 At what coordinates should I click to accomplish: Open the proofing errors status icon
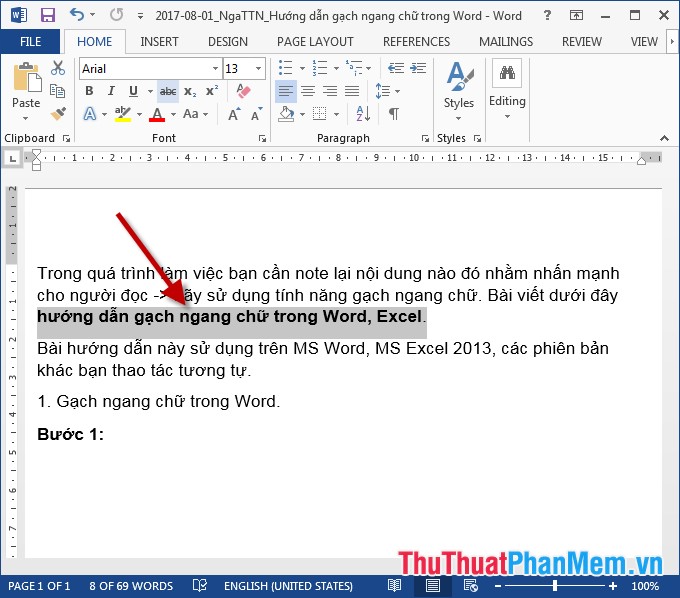click(x=200, y=586)
